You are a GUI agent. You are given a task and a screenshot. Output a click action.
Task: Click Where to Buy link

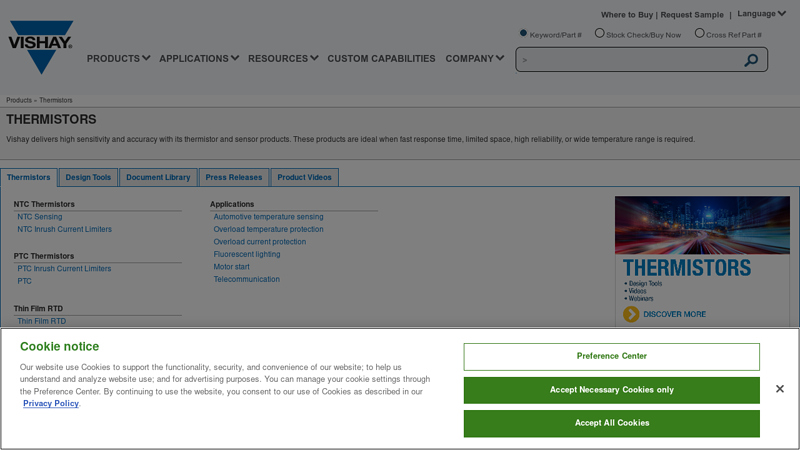(x=627, y=15)
